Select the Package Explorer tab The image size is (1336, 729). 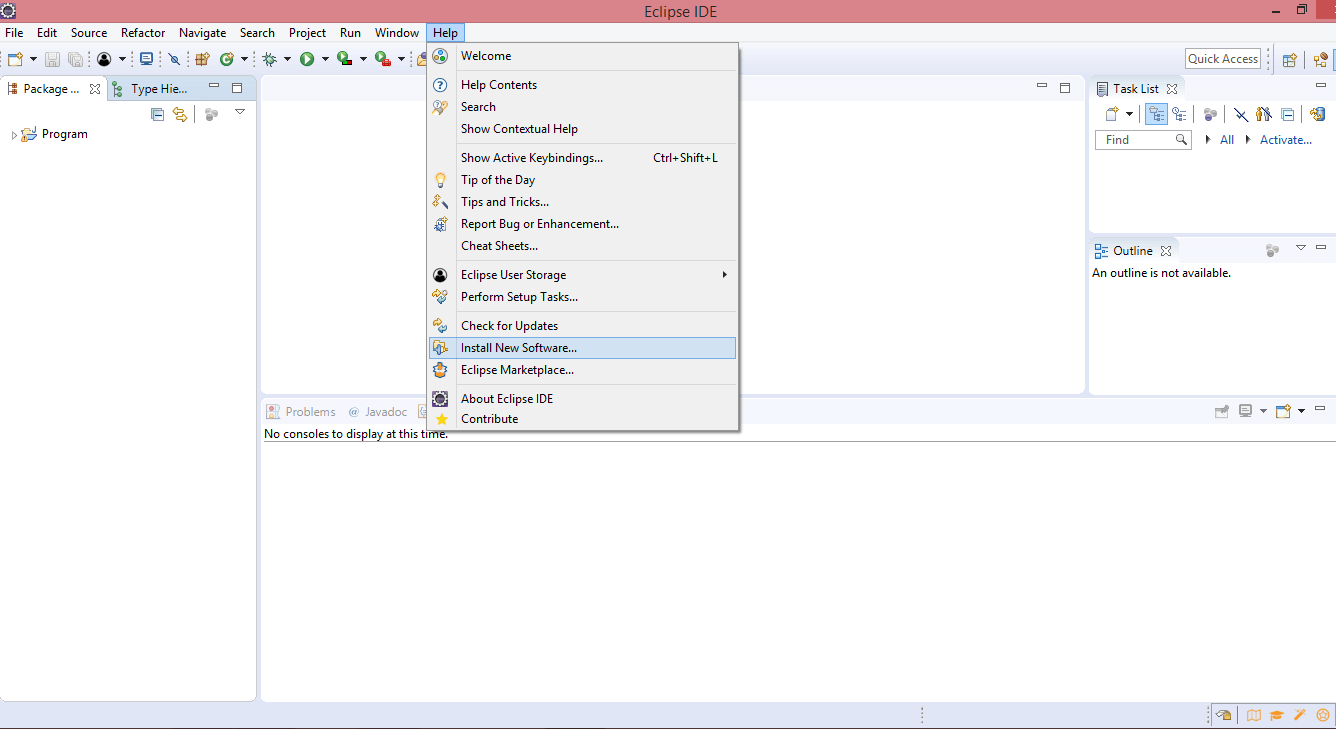53,89
